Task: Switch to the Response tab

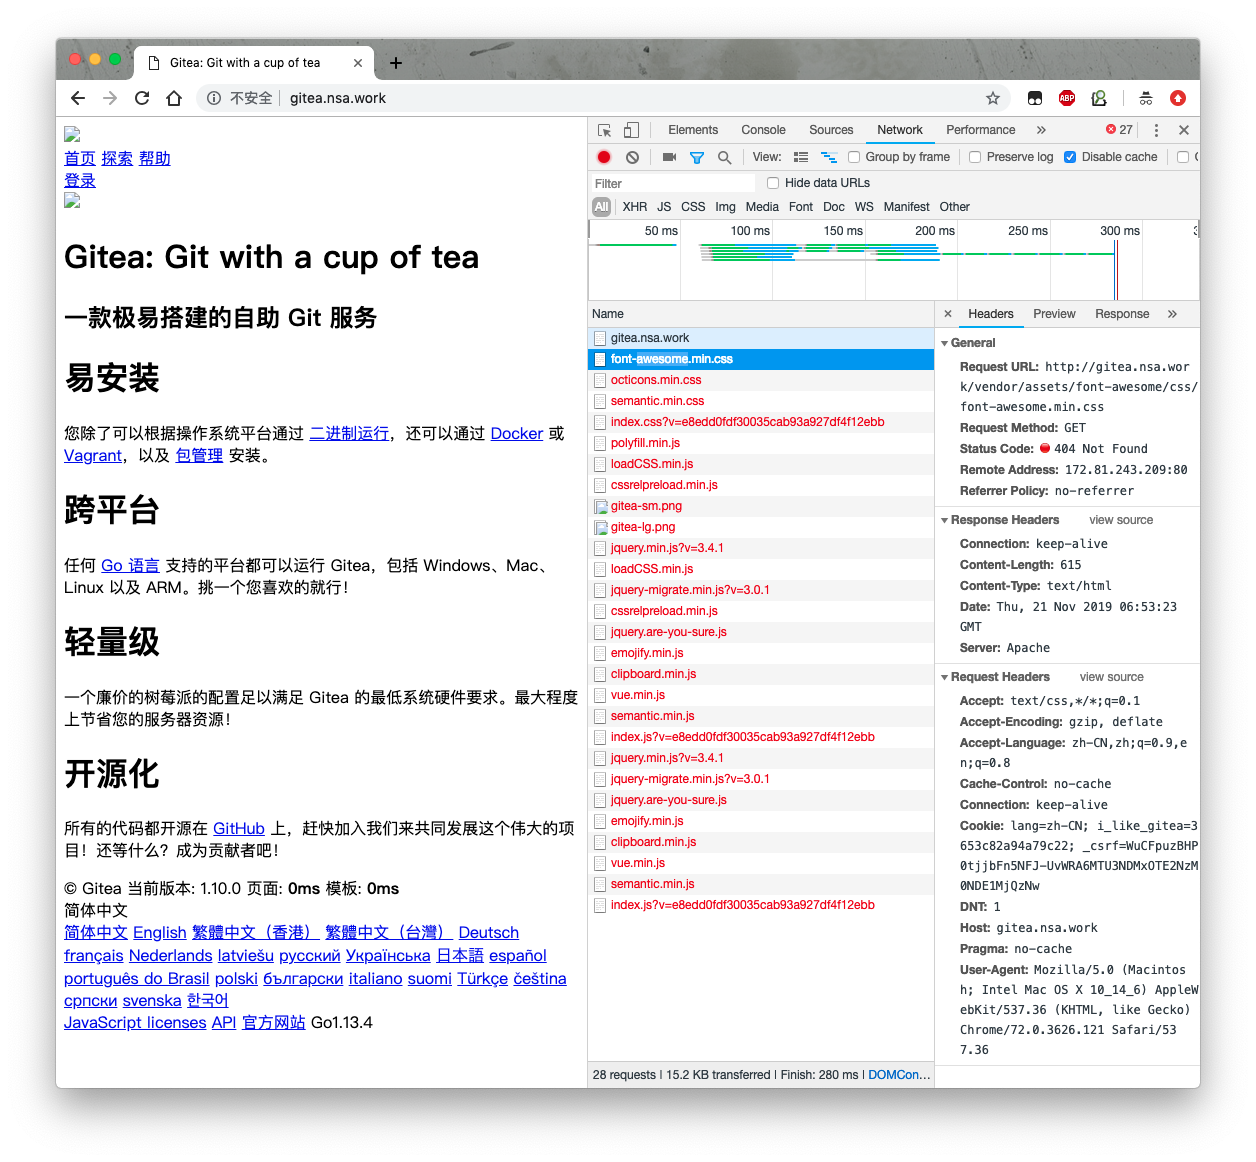Action: coord(1122,314)
